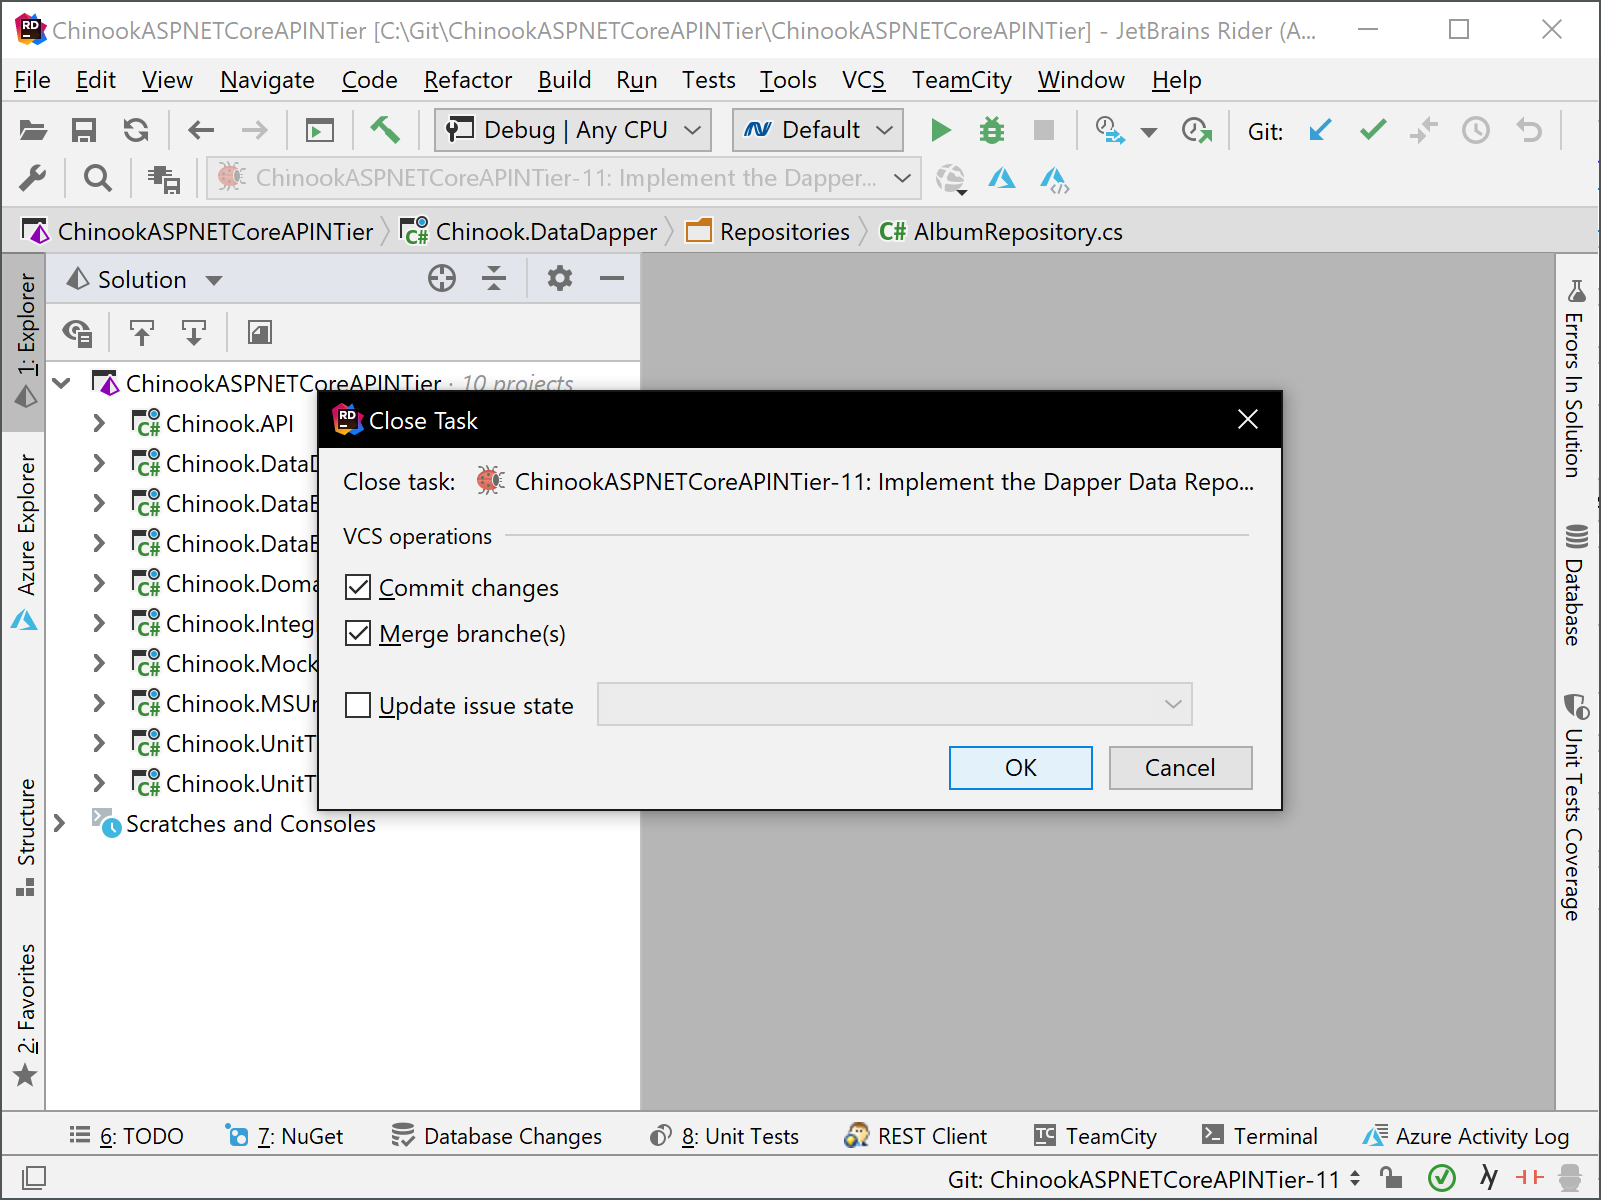Open the Tools menu

pyautogui.click(x=788, y=80)
